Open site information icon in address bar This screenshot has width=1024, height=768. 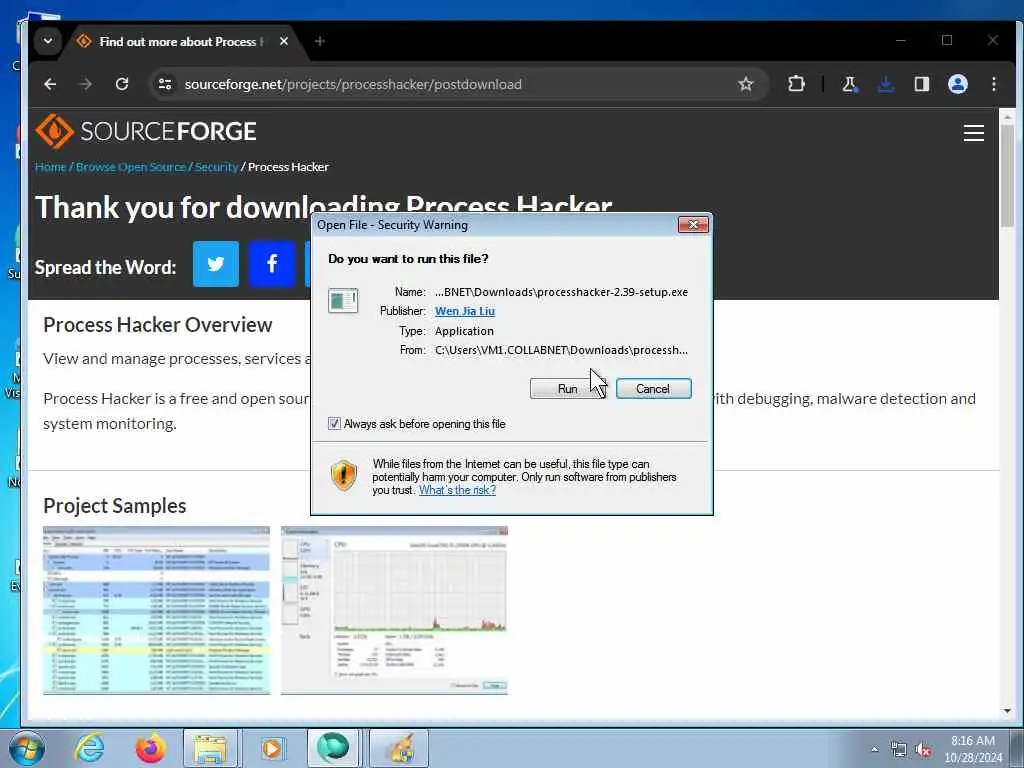coord(165,84)
